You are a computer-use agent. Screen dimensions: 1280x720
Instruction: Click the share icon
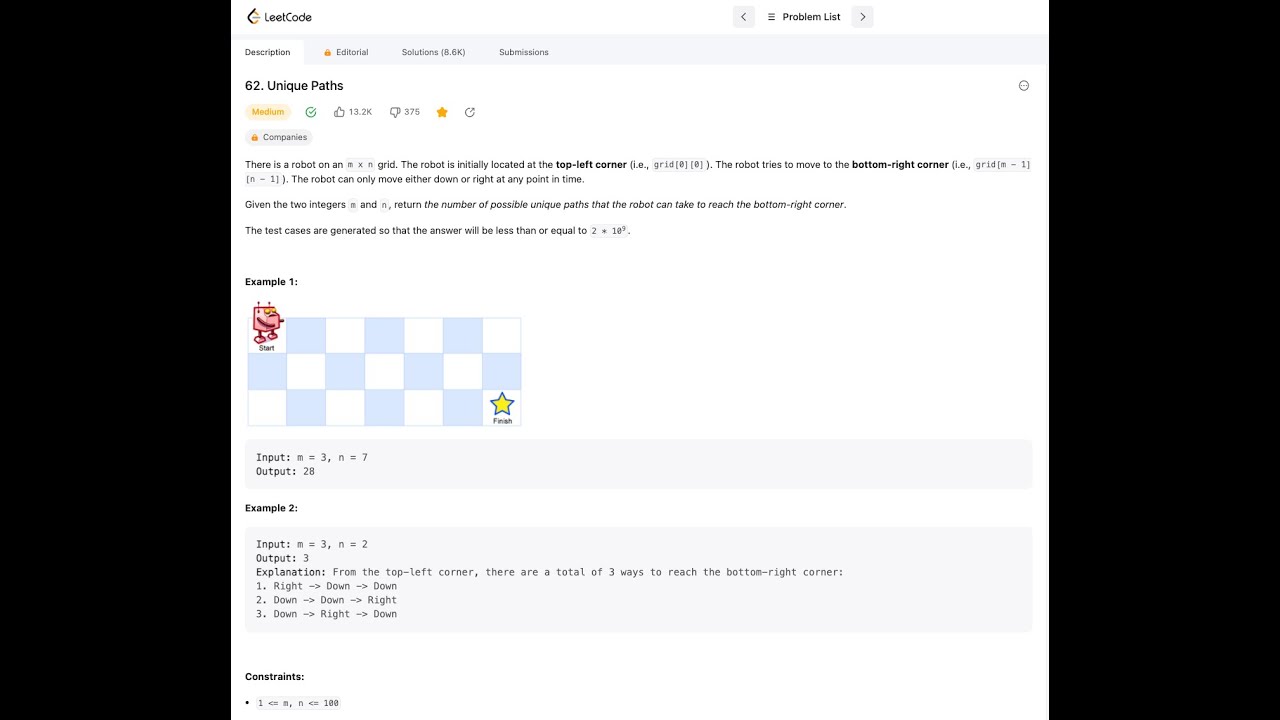[x=470, y=112]
